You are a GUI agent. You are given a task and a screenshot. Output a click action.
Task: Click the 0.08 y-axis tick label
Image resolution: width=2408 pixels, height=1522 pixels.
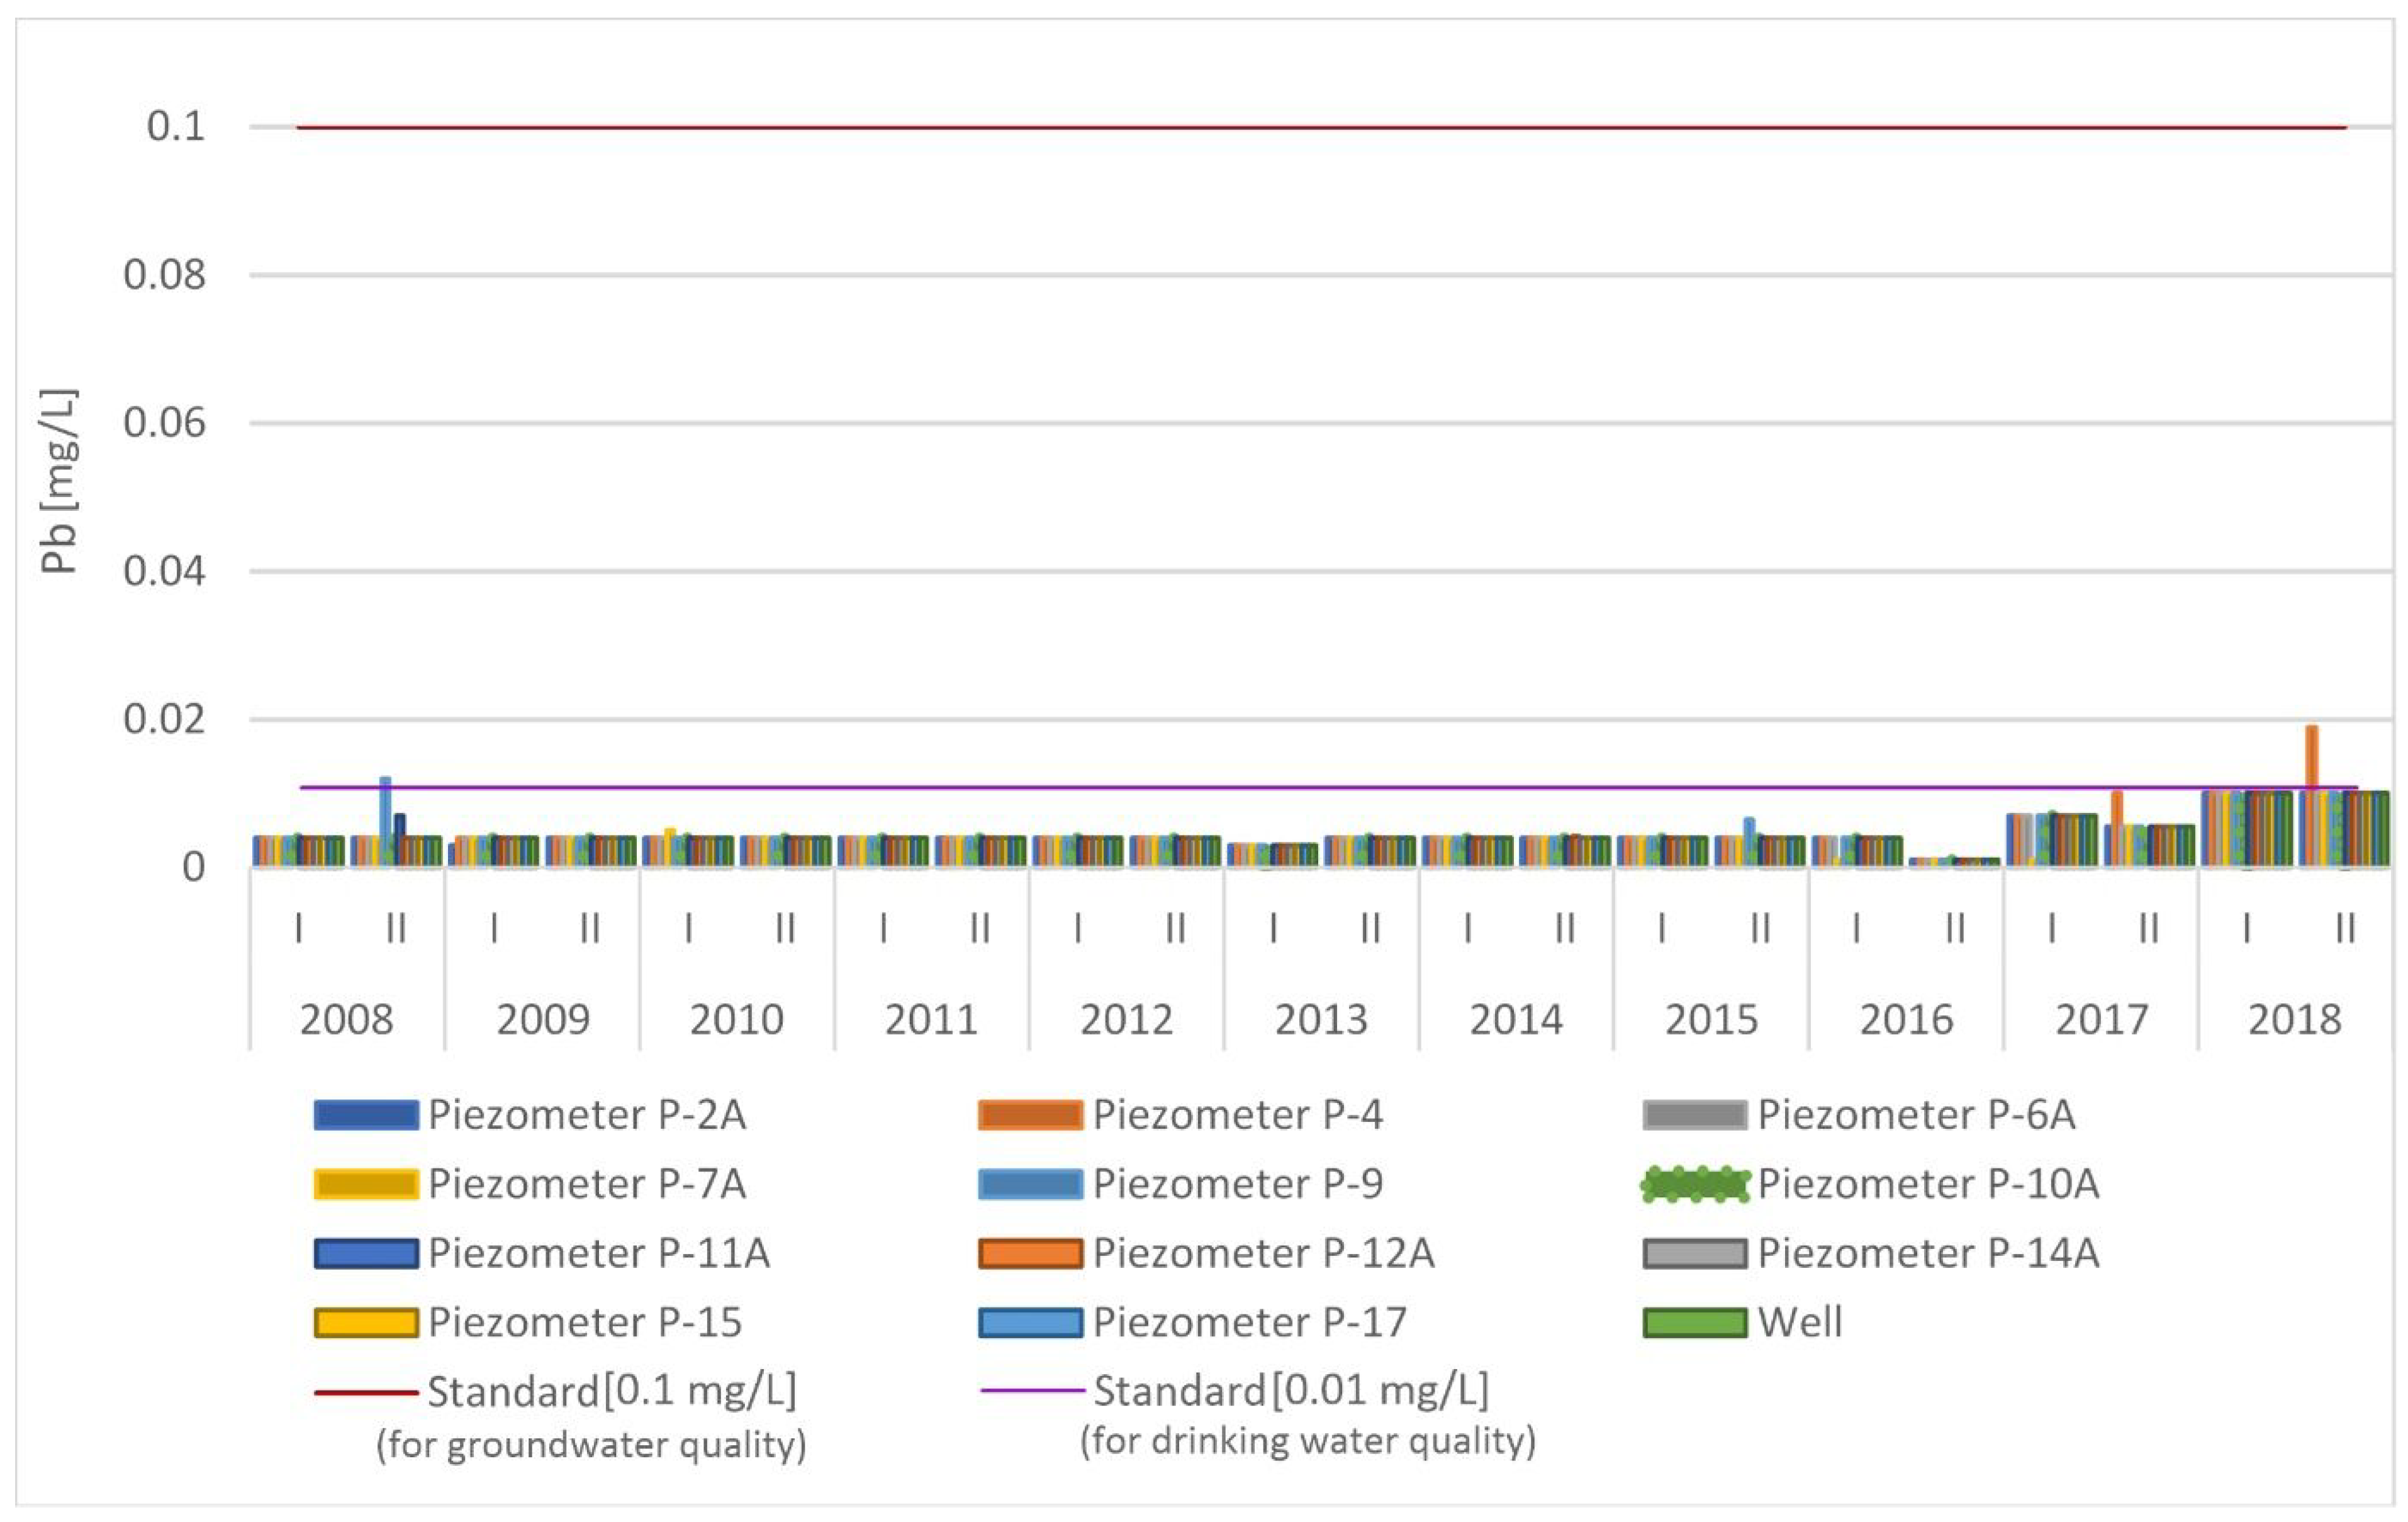[164, 275]
